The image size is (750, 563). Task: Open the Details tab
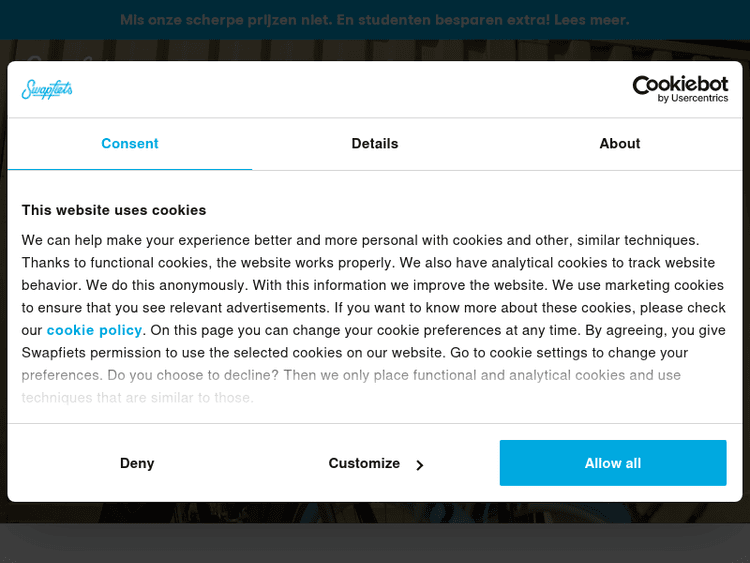(375, 144)
